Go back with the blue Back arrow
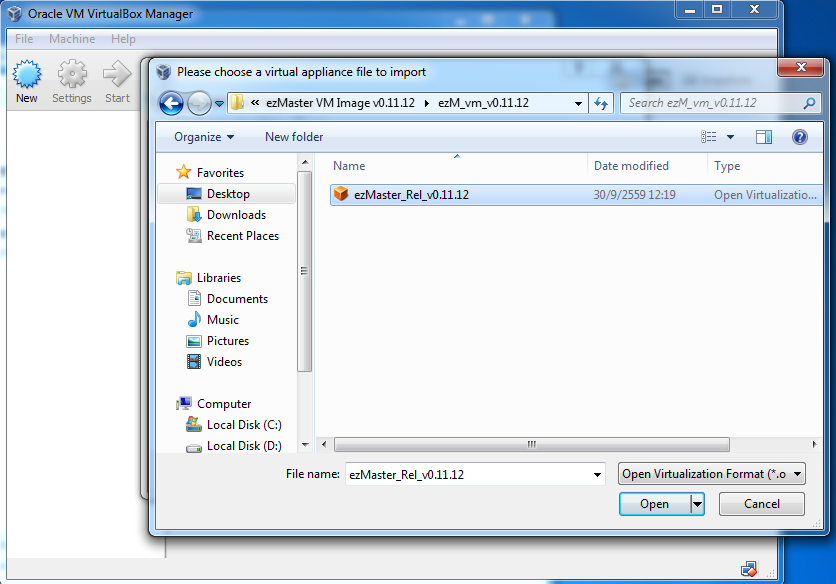Screen dimensions: 836x584 [172, 103]
